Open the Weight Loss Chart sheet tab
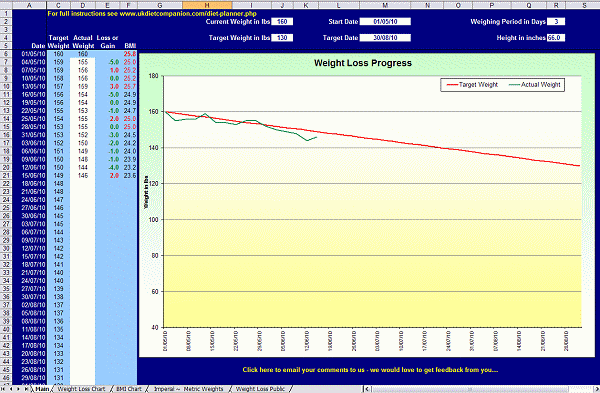This screenshot has height=393, width=600. pos(81,389)
